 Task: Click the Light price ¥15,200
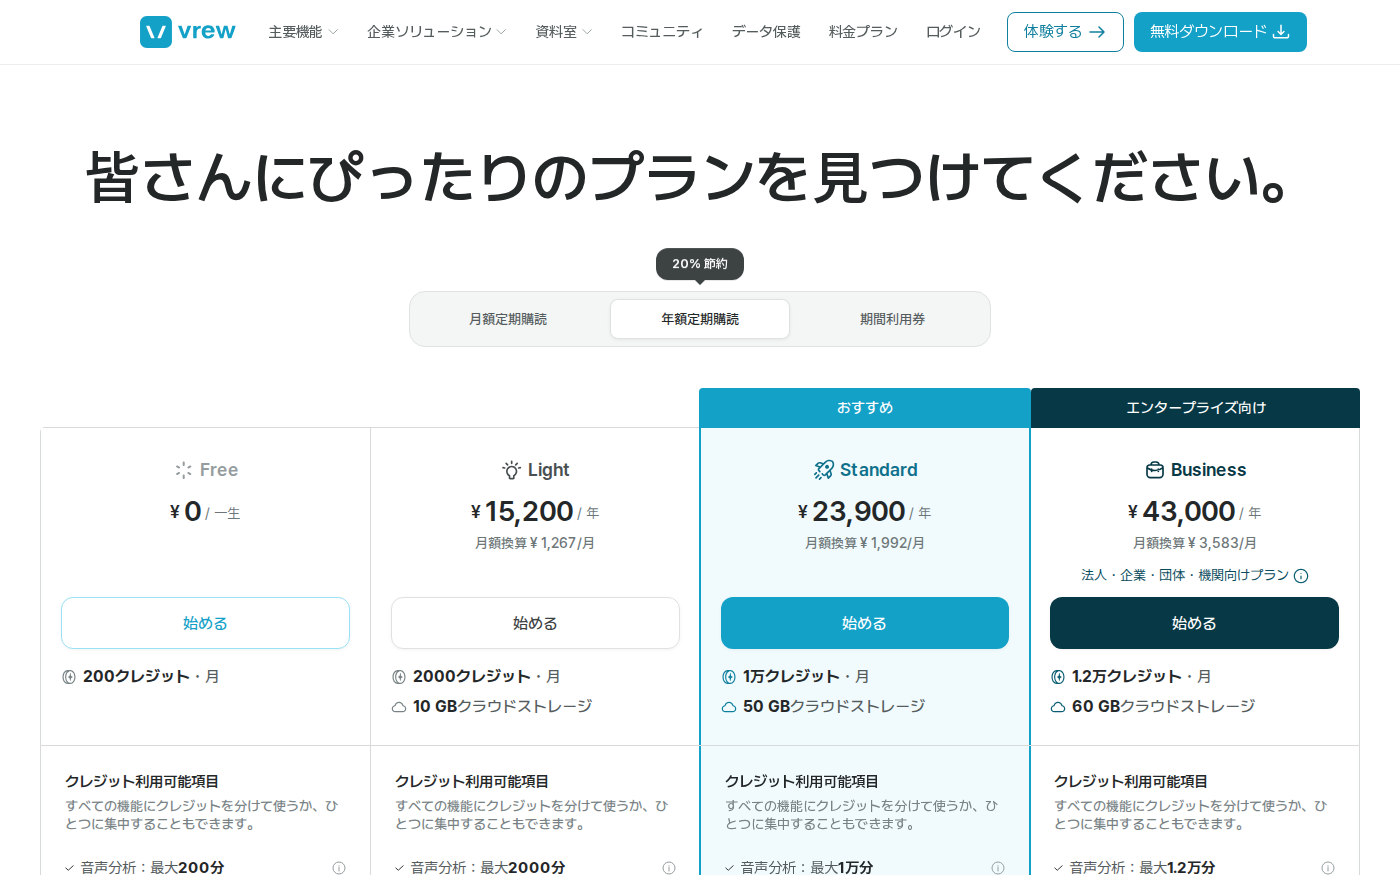coord(522,512)
